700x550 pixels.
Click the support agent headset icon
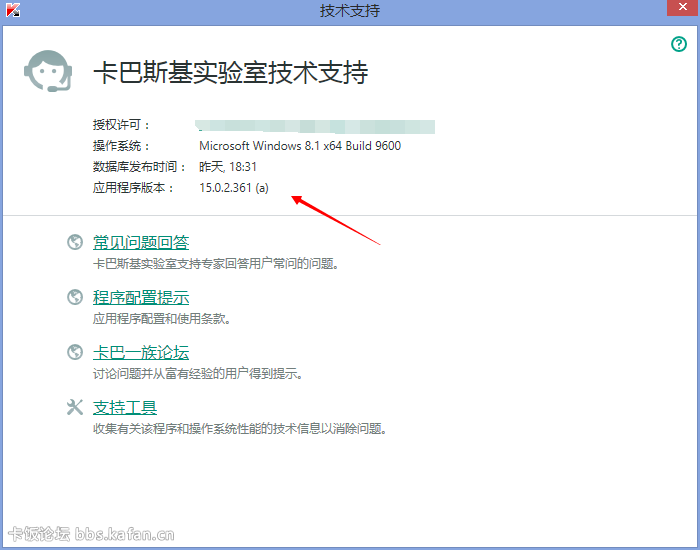pos(48,71)
